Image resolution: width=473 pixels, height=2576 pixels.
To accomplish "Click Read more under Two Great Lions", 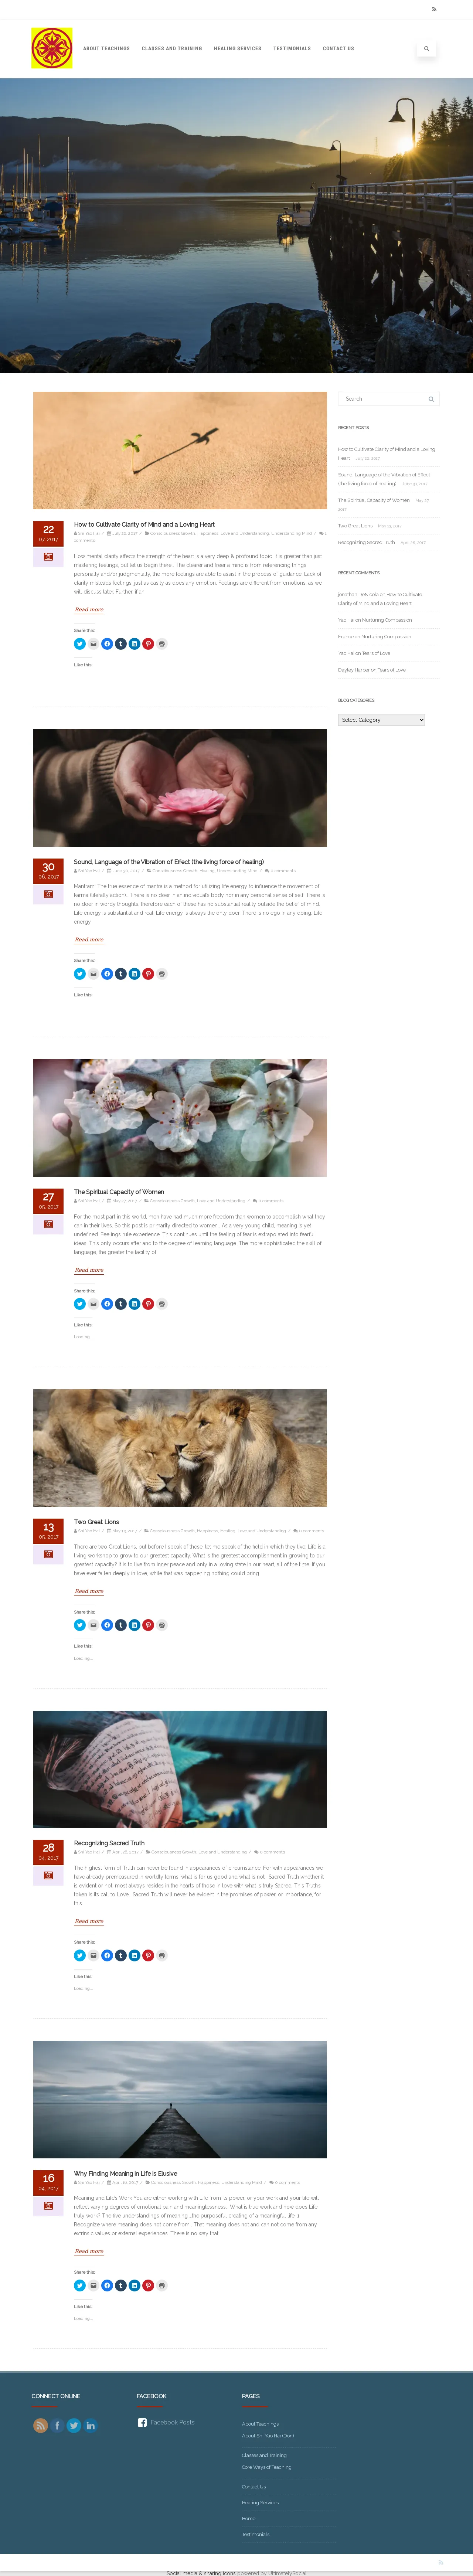I will point(89,1591).
